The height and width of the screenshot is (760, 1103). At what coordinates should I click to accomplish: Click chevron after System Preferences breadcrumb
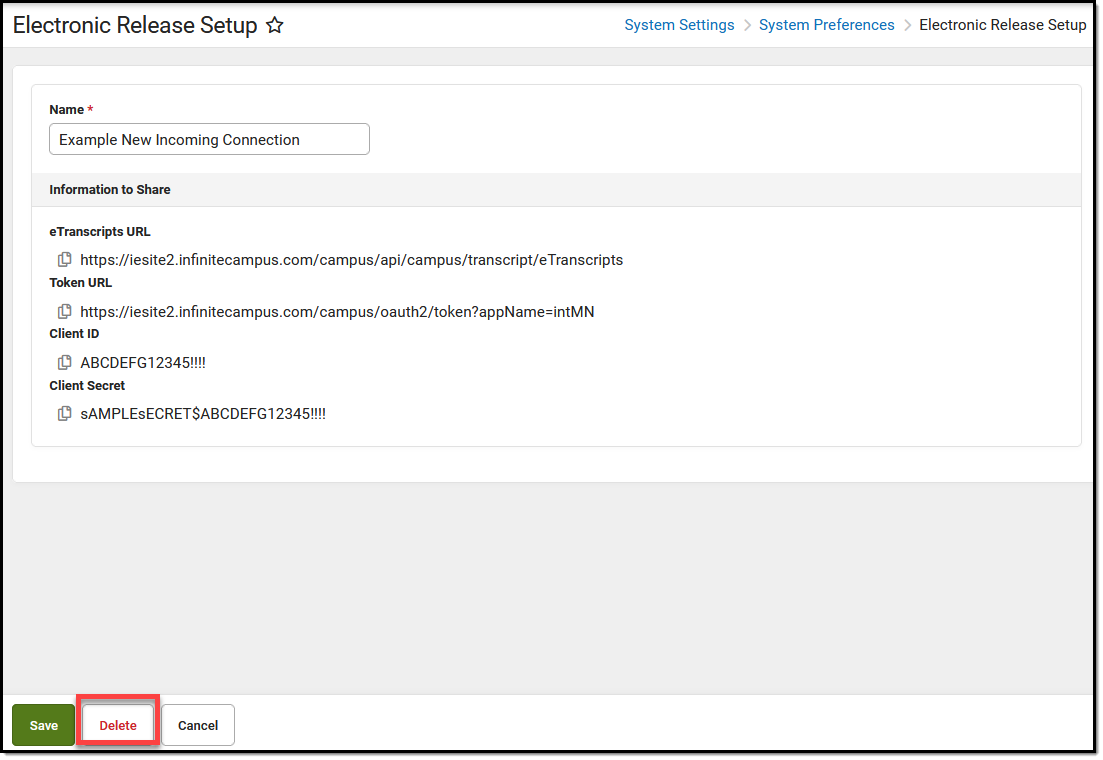tap(907, 25)
